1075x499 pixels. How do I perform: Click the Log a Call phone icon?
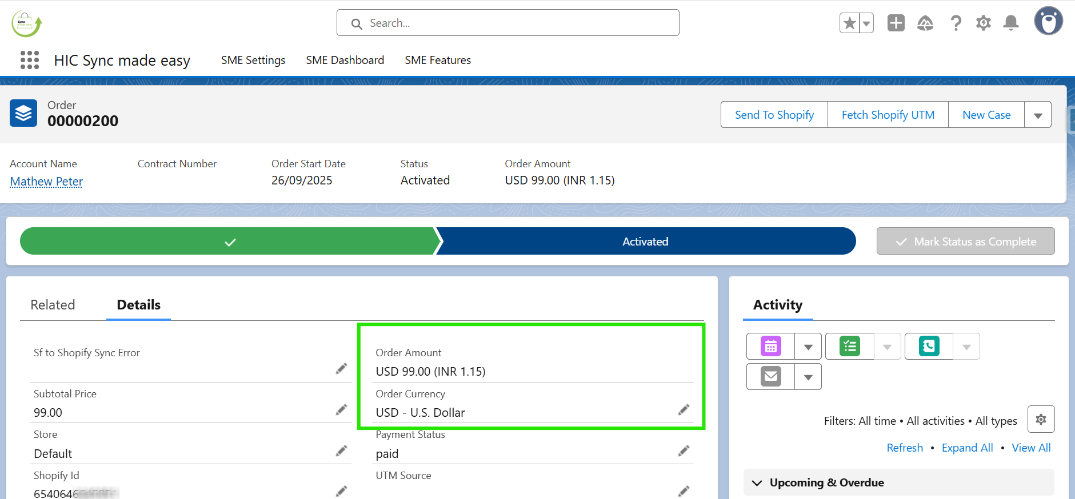click(929, 347)
